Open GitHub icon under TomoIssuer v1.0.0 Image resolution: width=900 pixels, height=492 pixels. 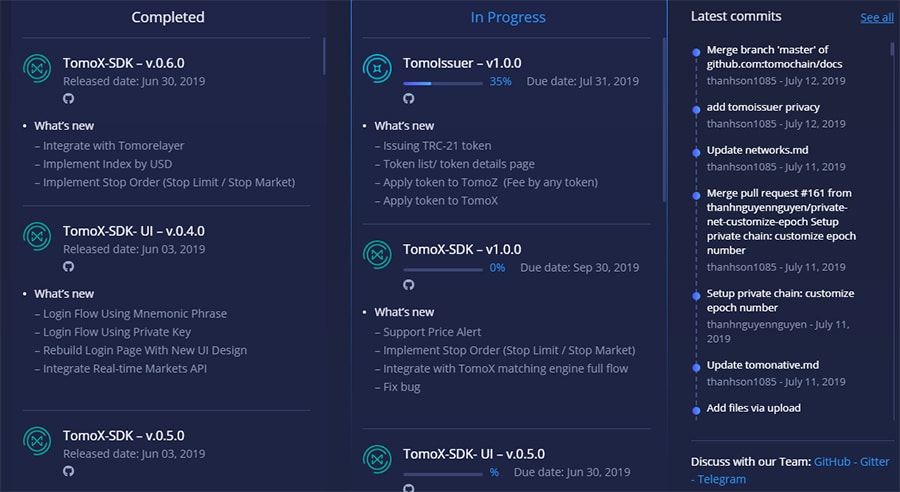408,99
